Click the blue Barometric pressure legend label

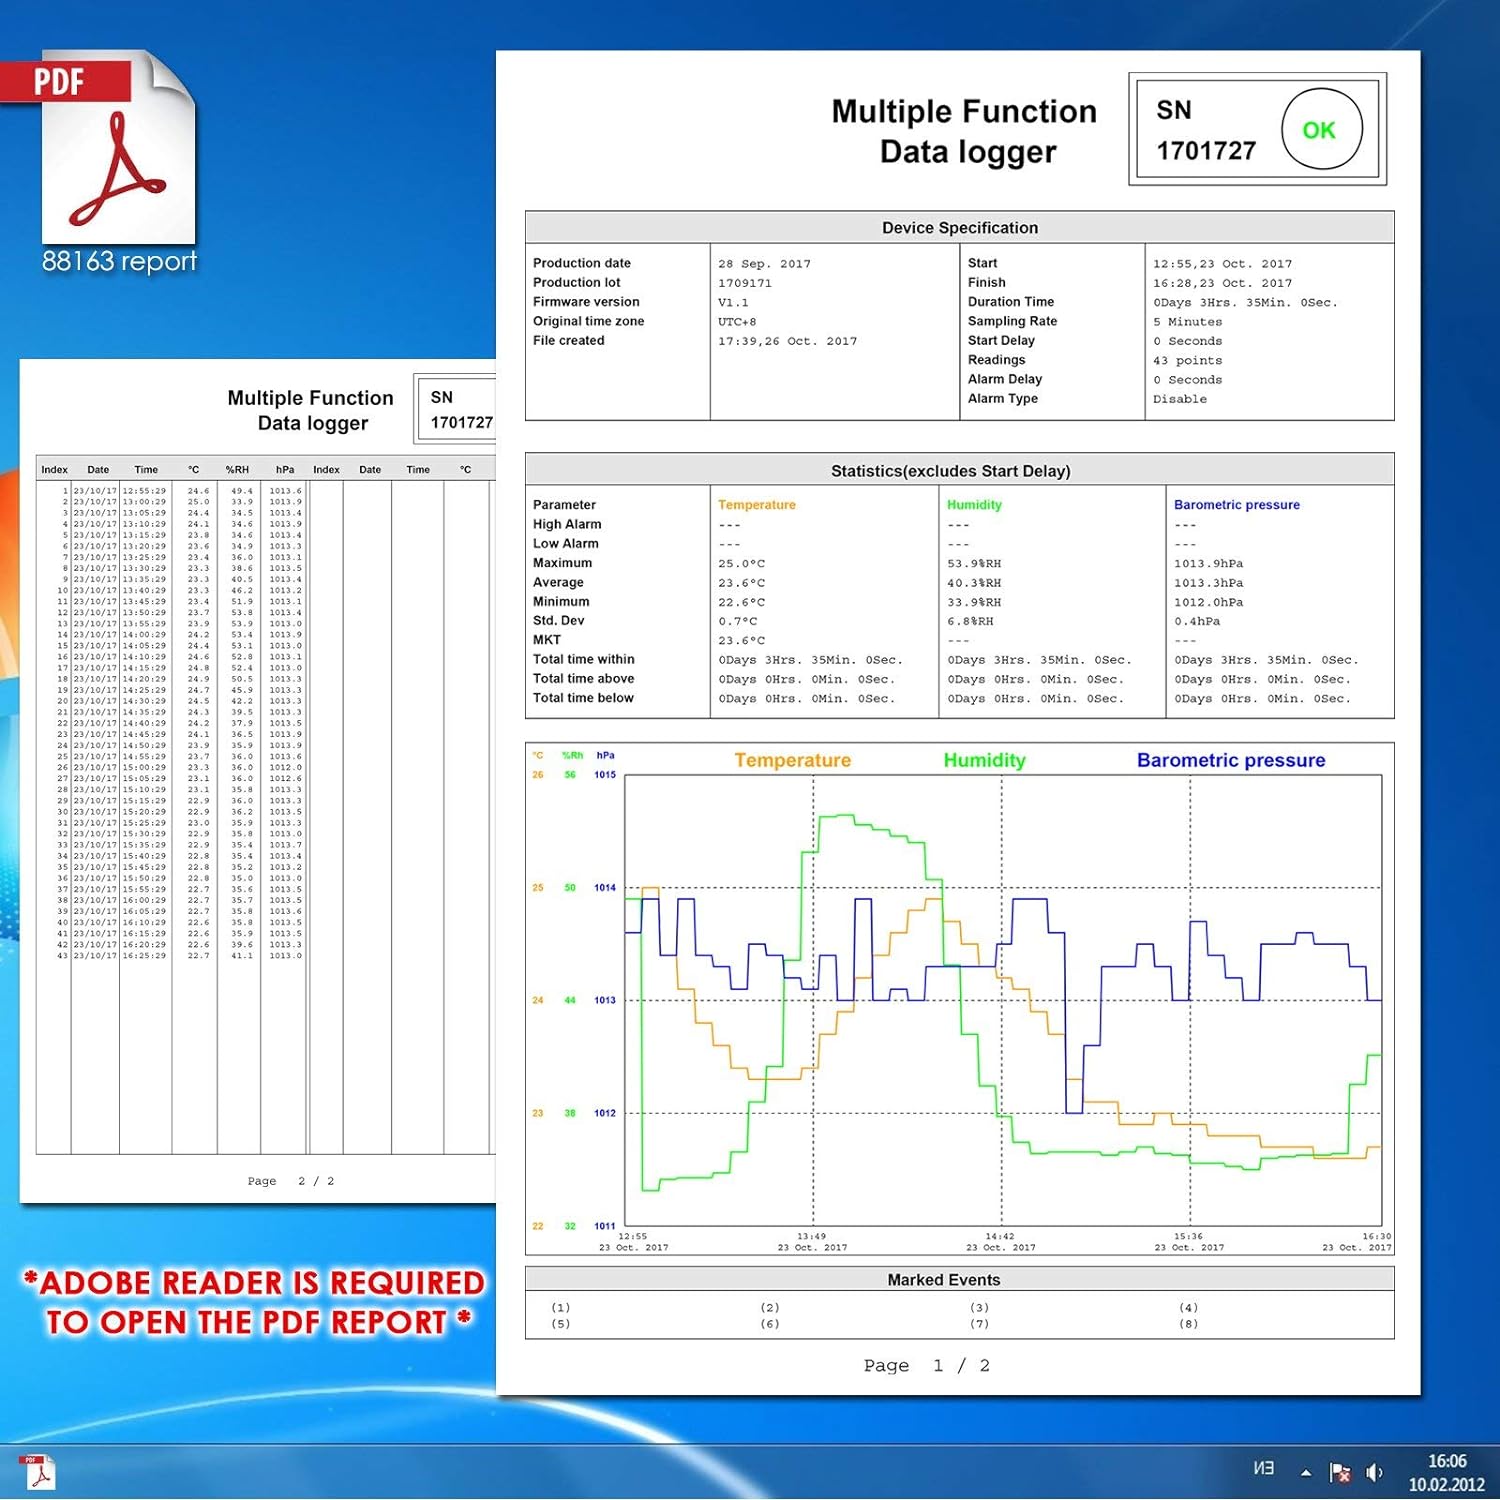pos(1230,760)
